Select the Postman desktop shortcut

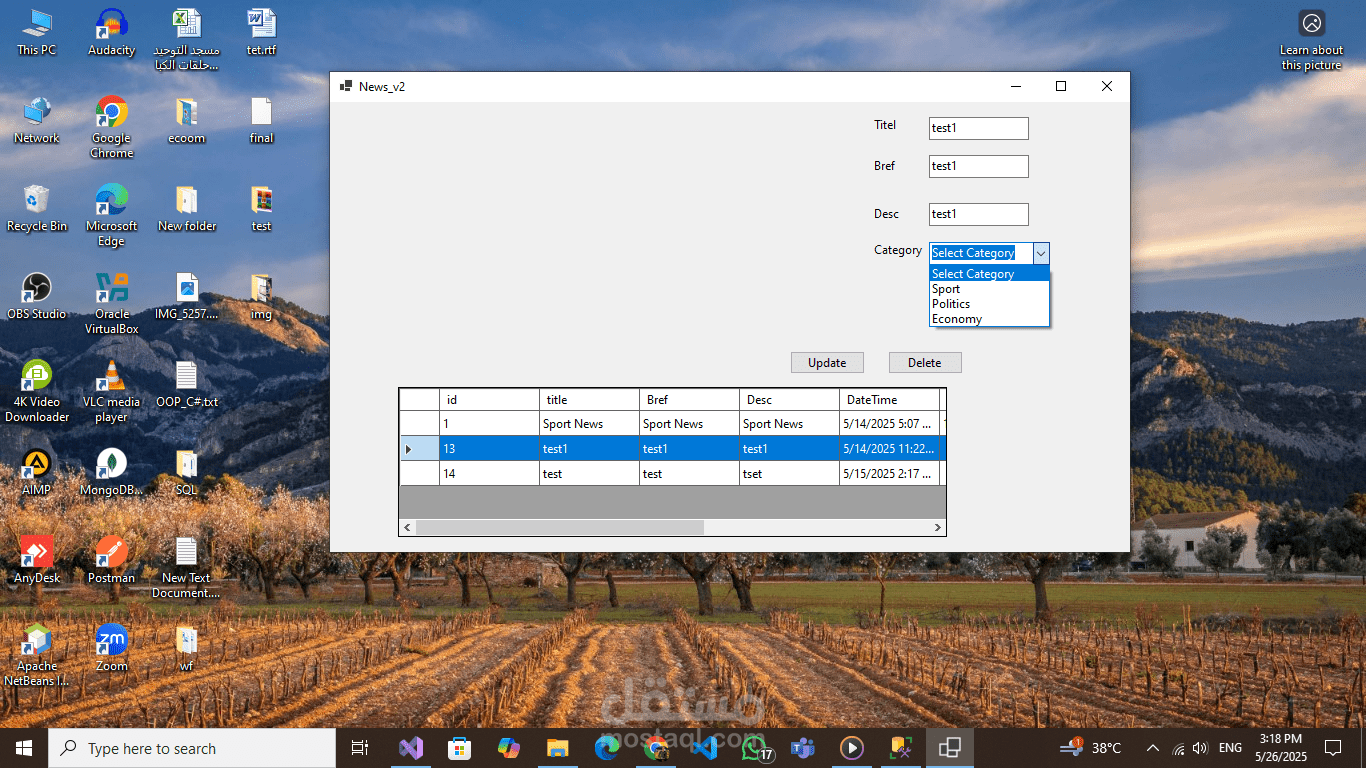[111, 560]
